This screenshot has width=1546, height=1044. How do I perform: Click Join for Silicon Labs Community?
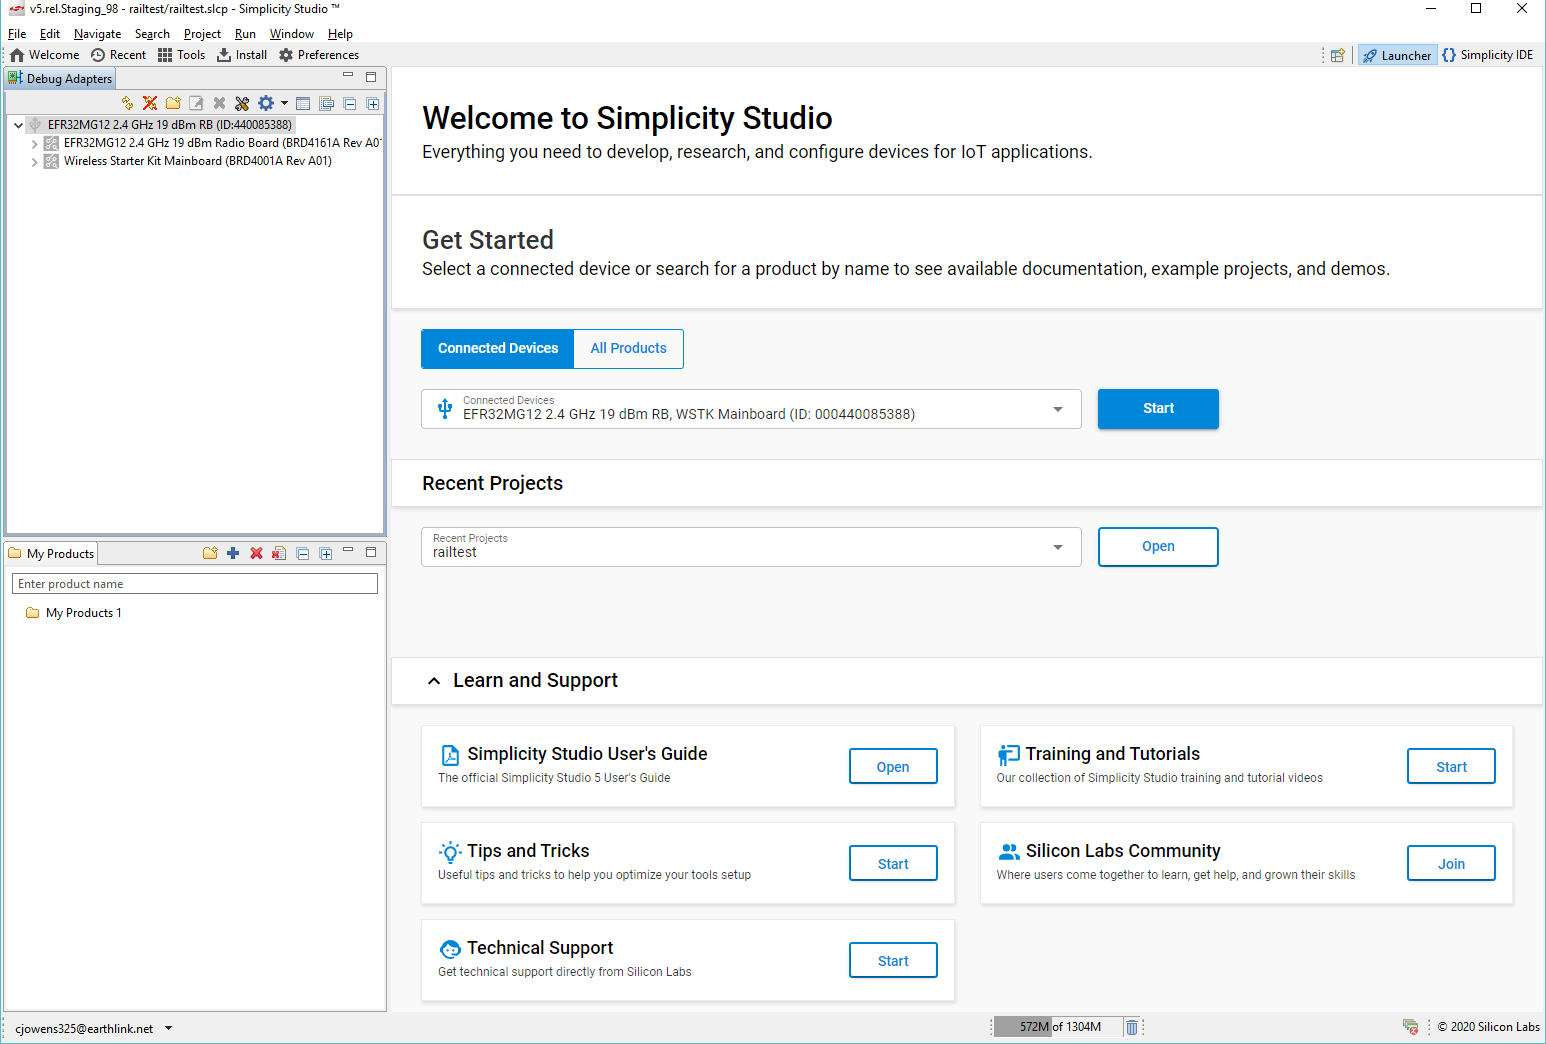coord(1451,864)
